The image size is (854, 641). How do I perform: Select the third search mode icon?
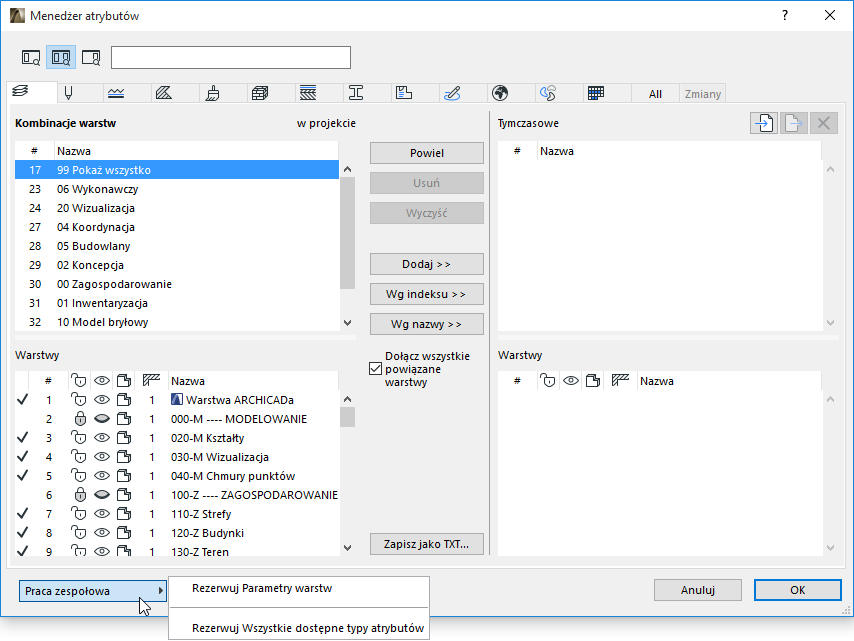(91, 58)
